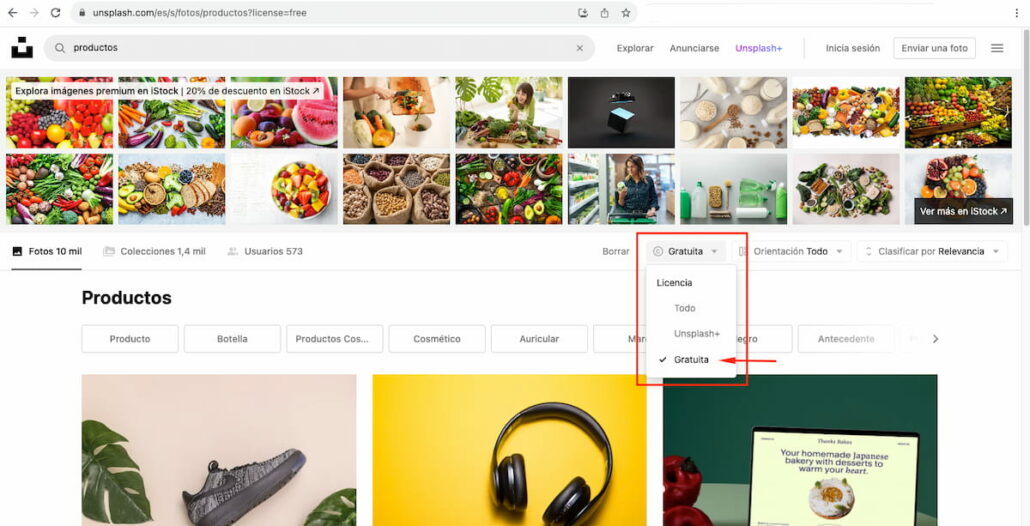The height and width of the screenshot is (526, 1030).
Task: Click the iStock premium discount banner
Action: (168, 91)
